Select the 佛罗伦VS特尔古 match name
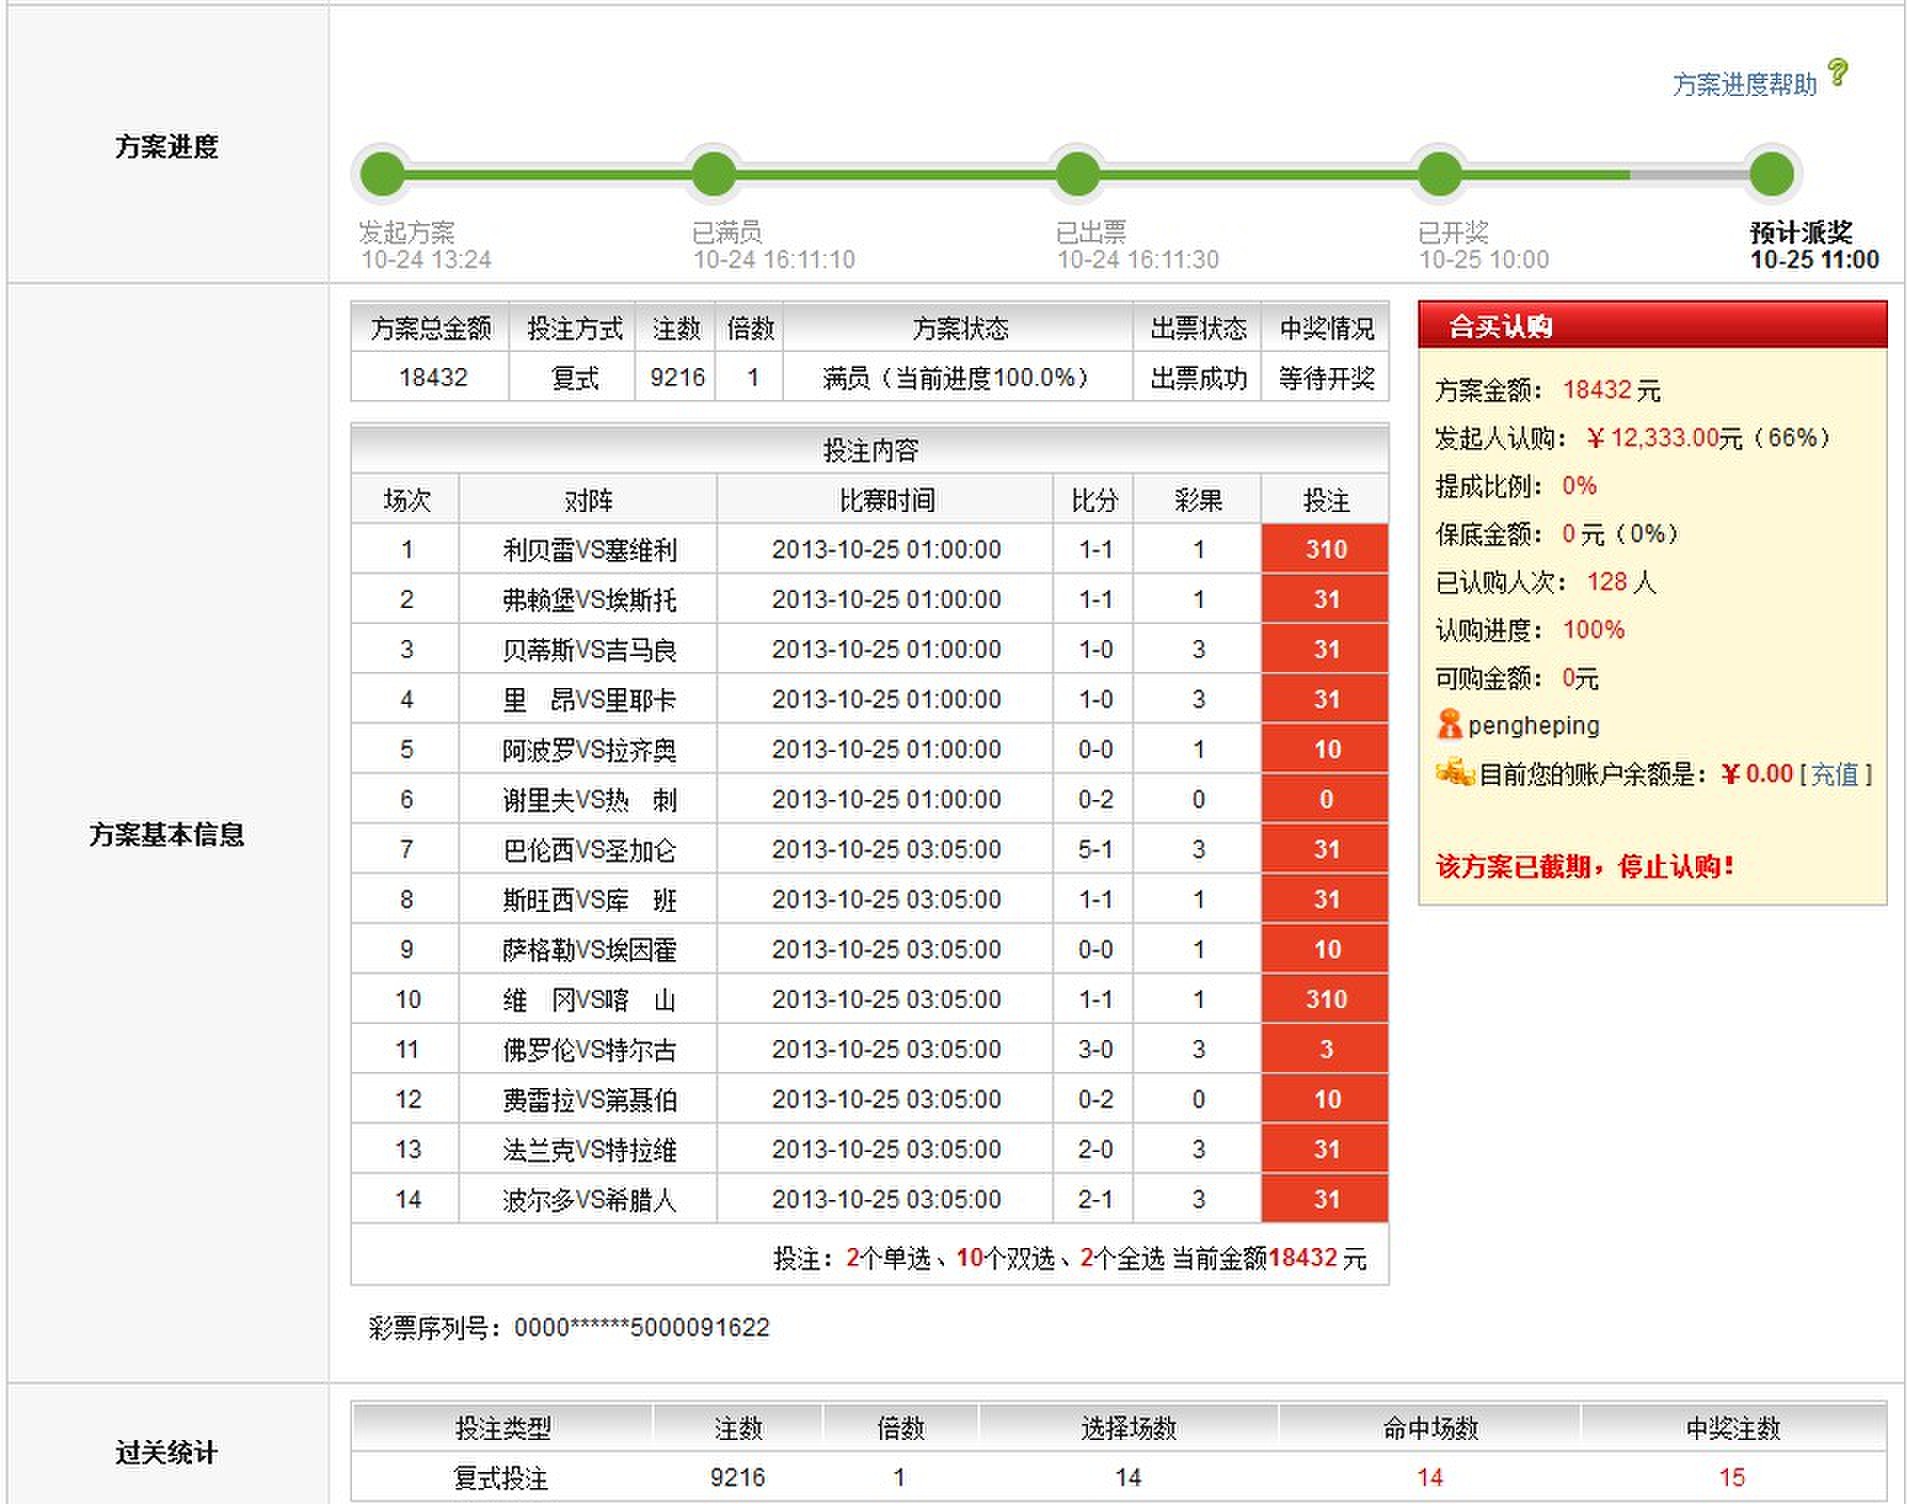The width and height of the screenshot is (1908, 1504). (x=589, y=1050)
